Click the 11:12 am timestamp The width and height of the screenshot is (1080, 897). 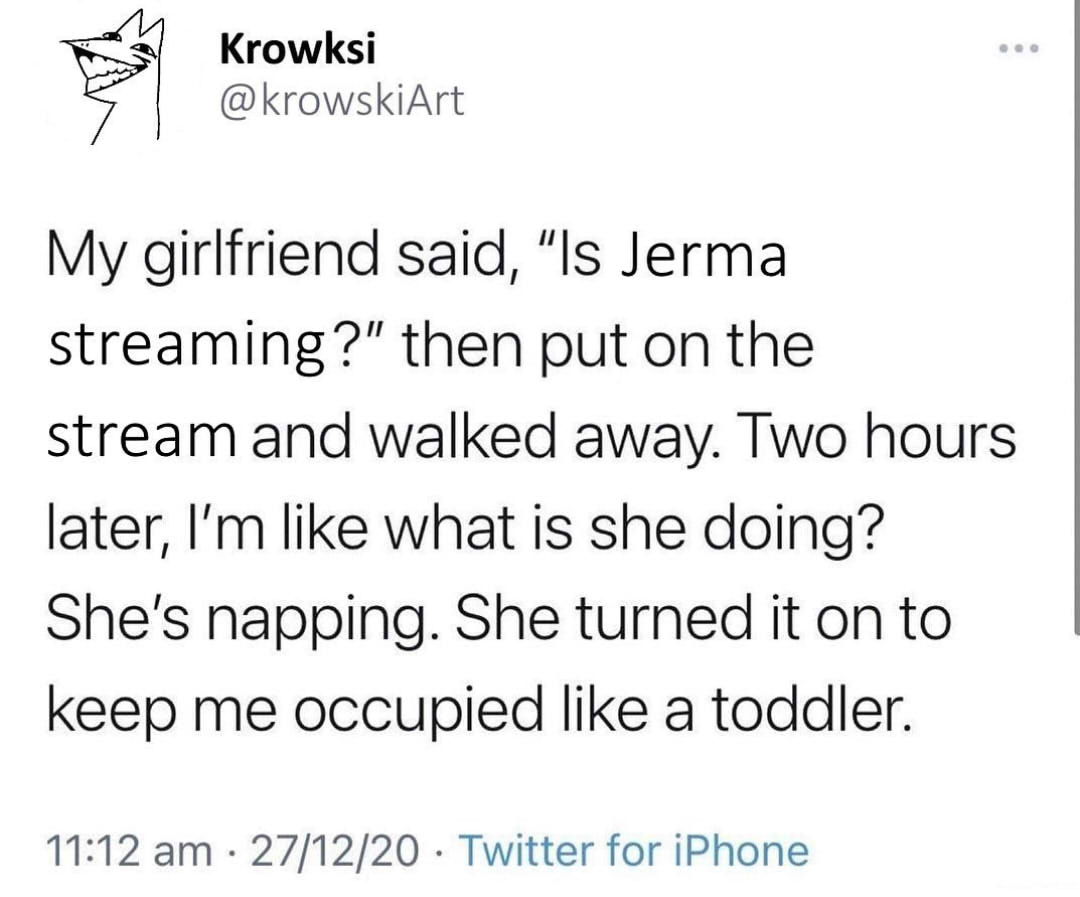(x=125, y=851)
